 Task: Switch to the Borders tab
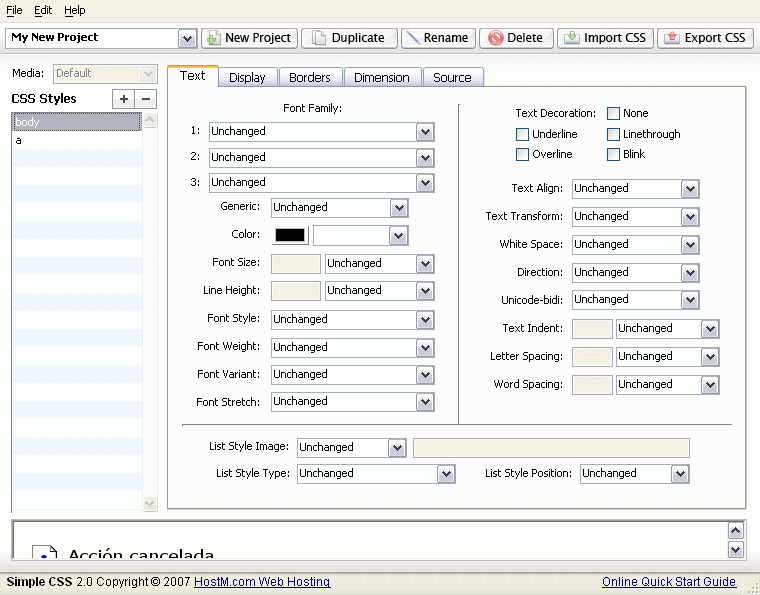pos(310,78)
